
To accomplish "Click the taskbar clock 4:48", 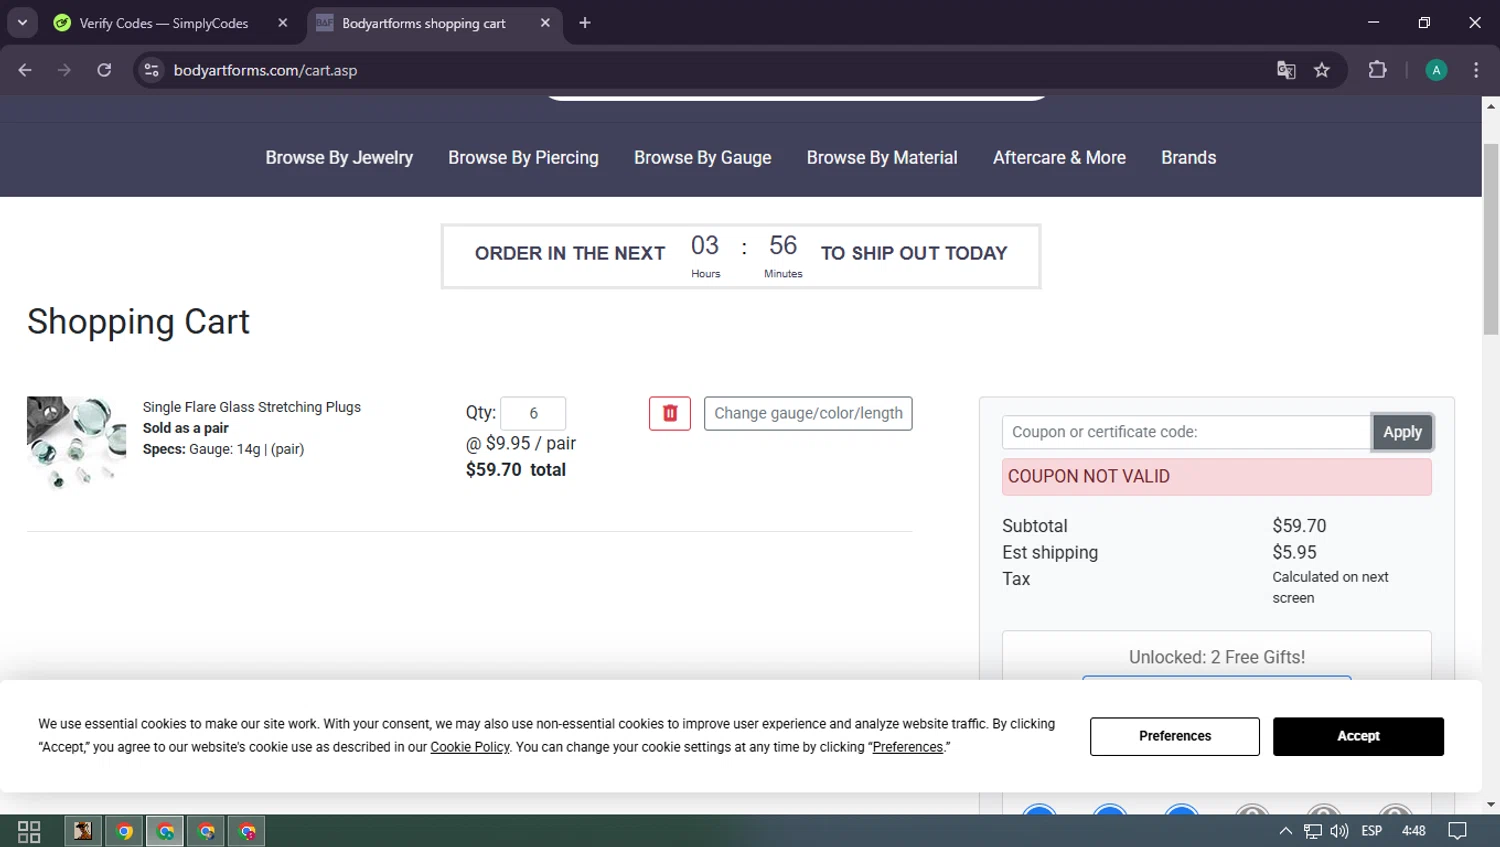I will click(1414, 831).
